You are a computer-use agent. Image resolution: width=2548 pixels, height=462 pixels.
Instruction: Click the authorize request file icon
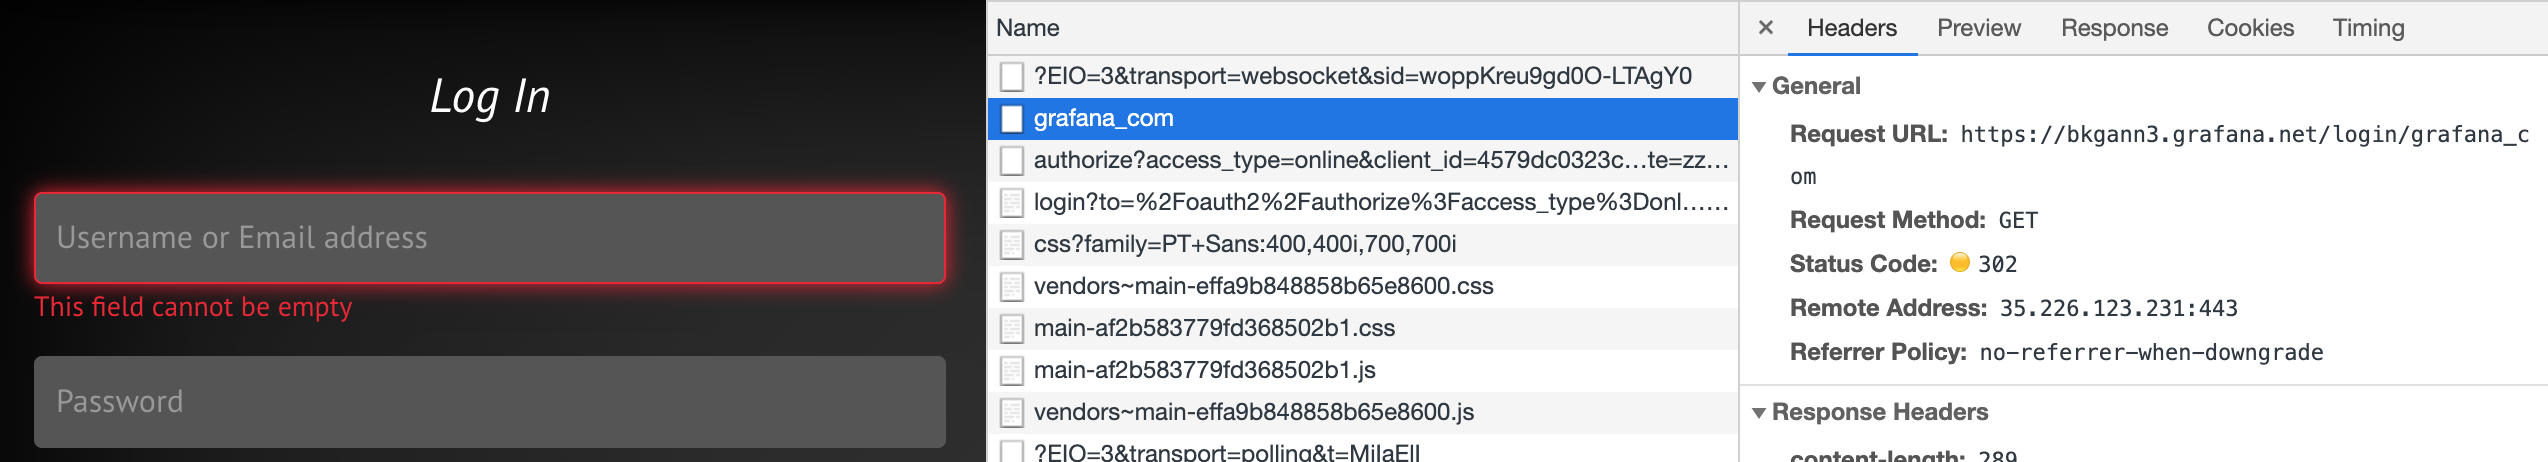pyautogui.click(x=1012, y=160)
